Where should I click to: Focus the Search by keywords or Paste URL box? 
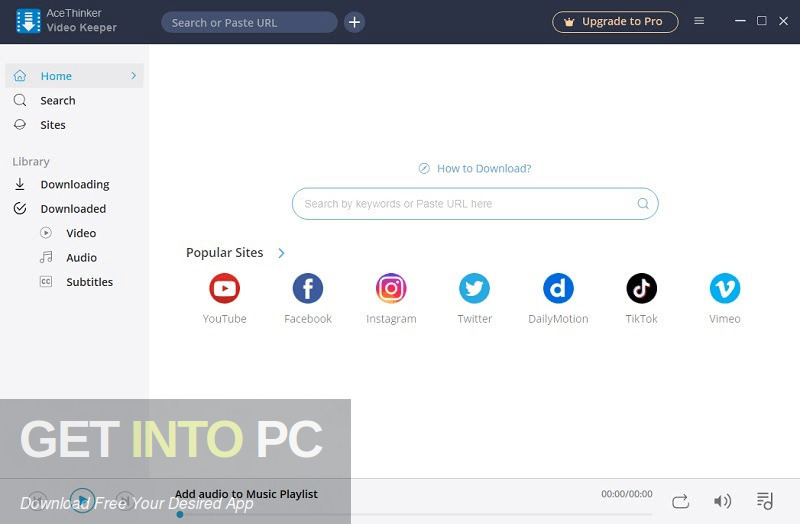pos(475,204)
